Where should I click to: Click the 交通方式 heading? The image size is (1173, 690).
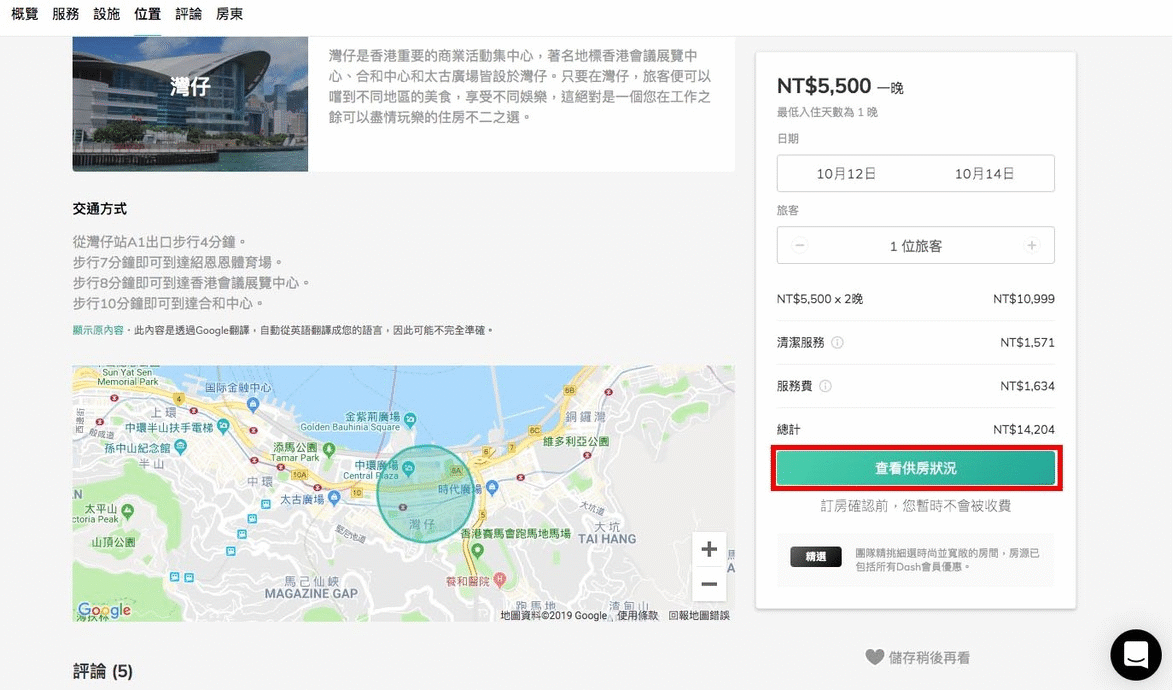(99, 209)
